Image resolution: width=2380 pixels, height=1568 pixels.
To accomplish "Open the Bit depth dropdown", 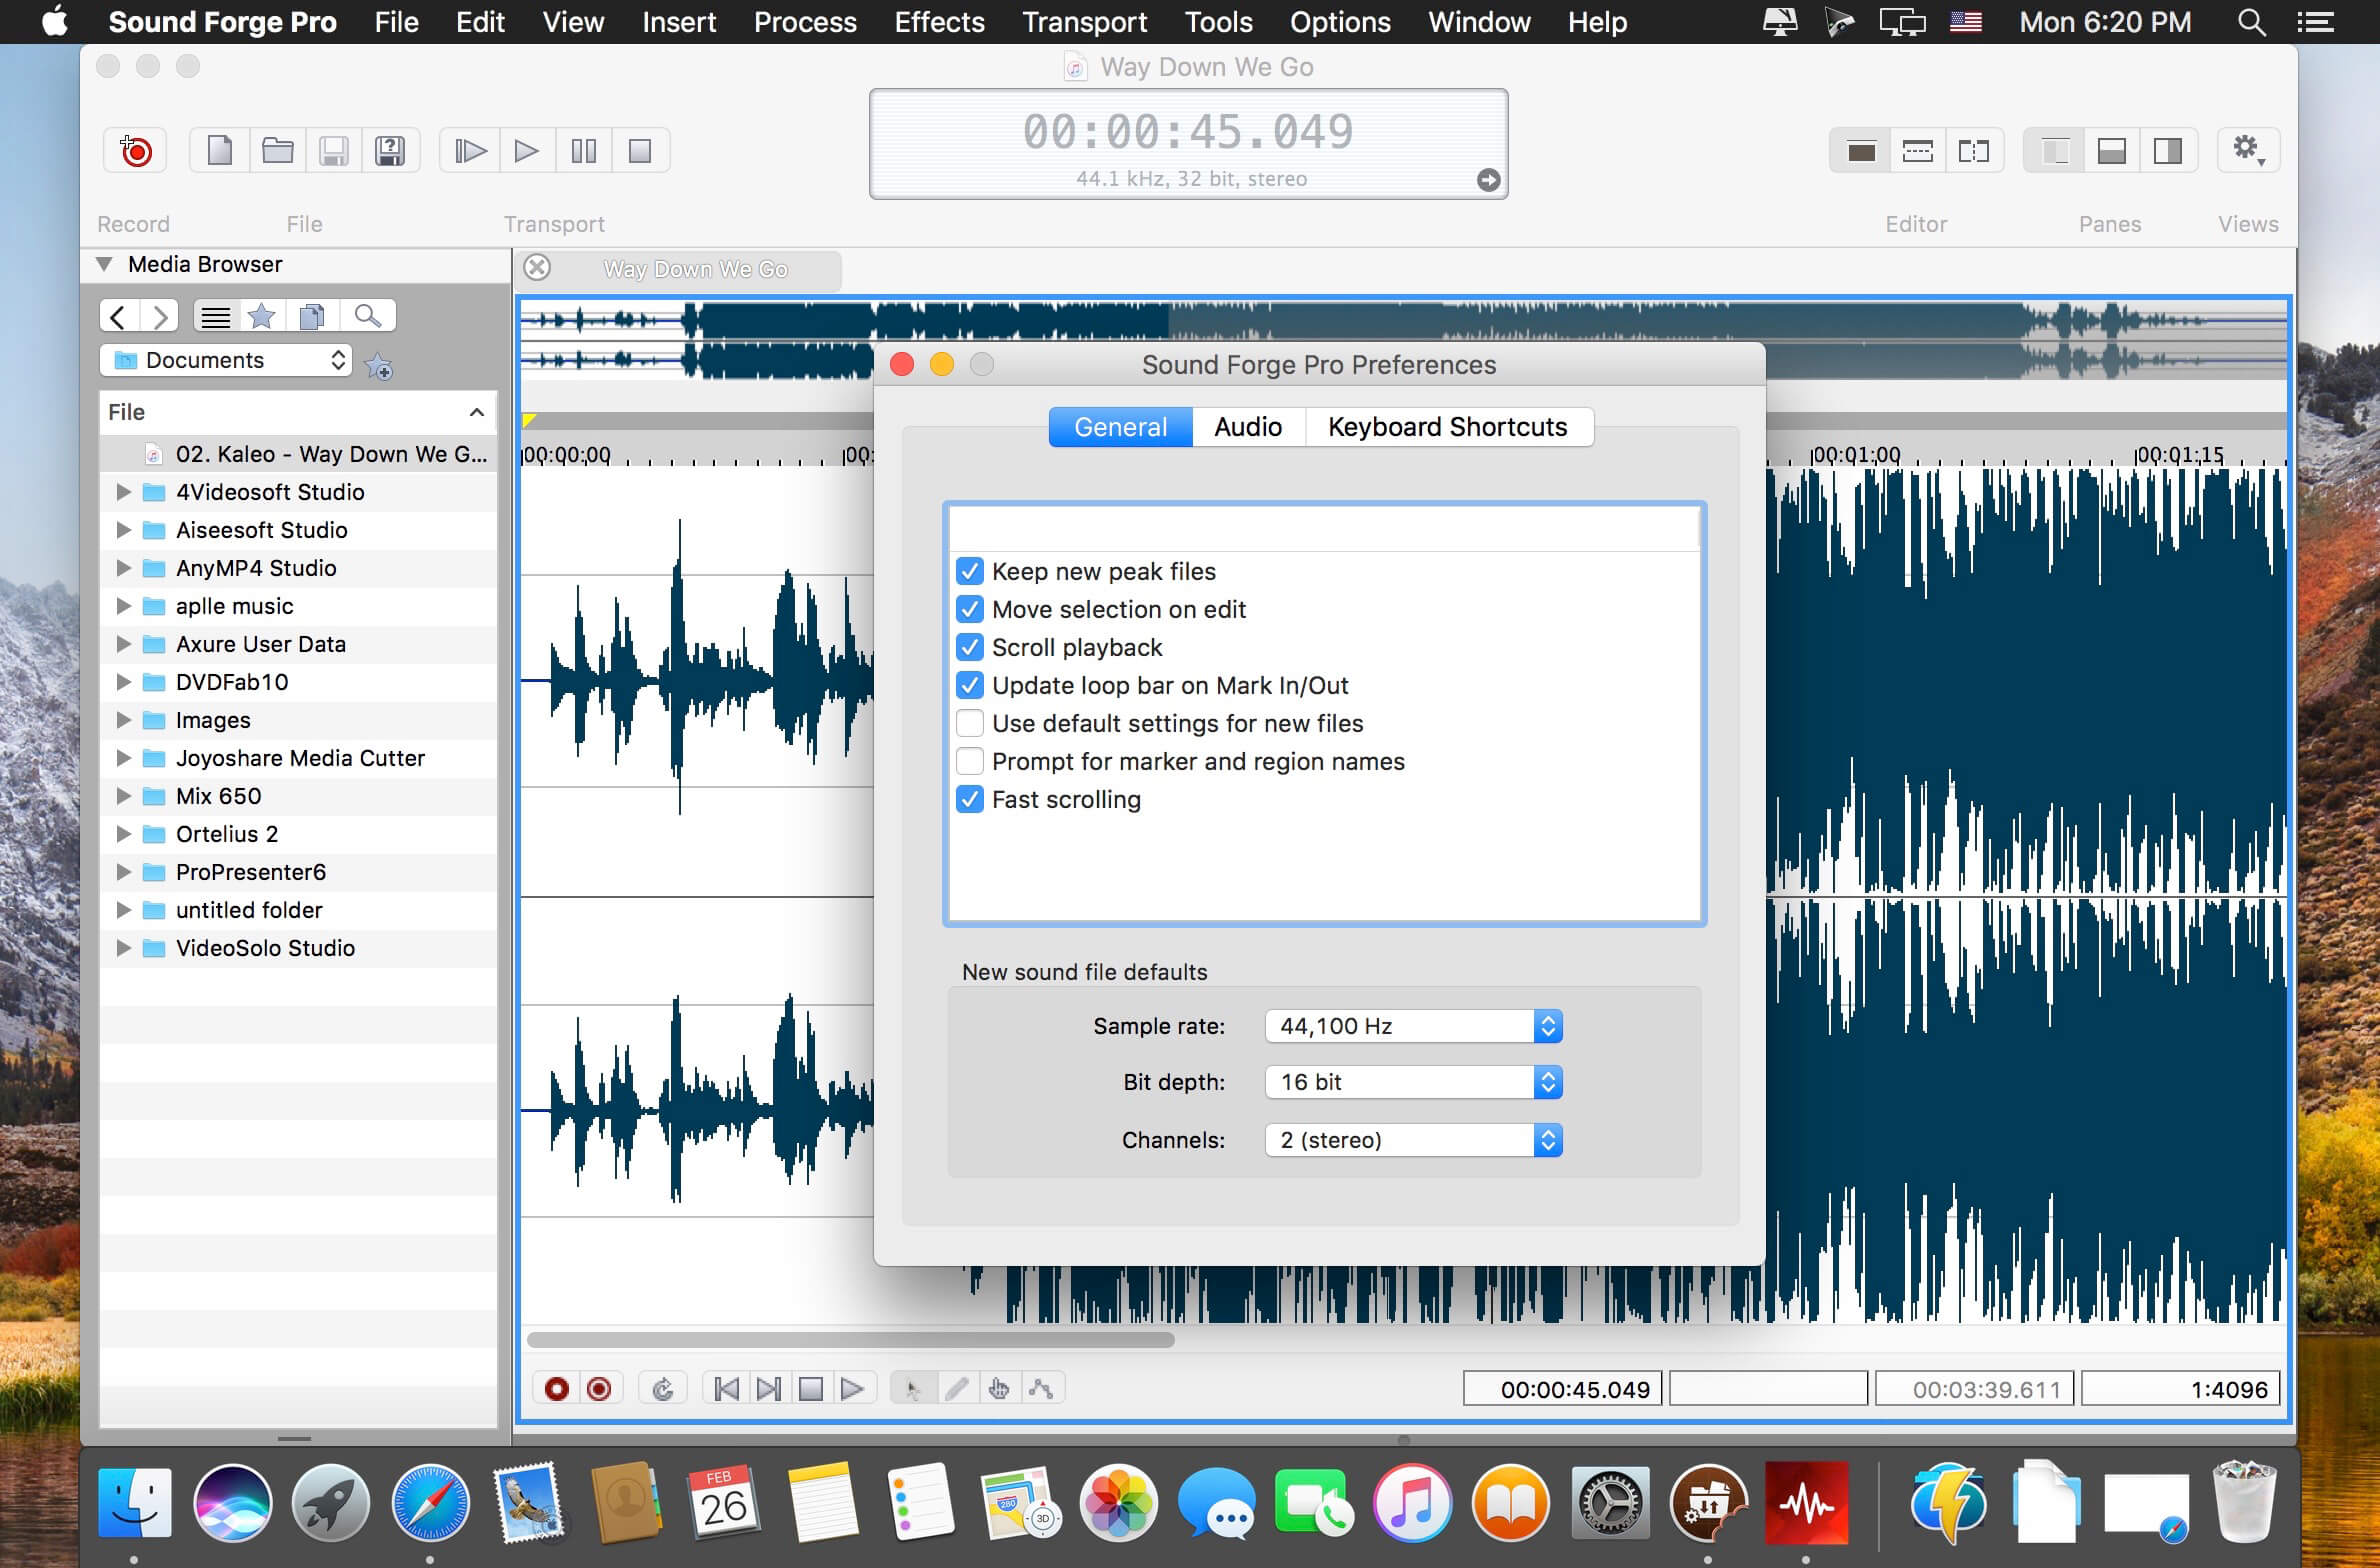I will tap(1413, 1082).
